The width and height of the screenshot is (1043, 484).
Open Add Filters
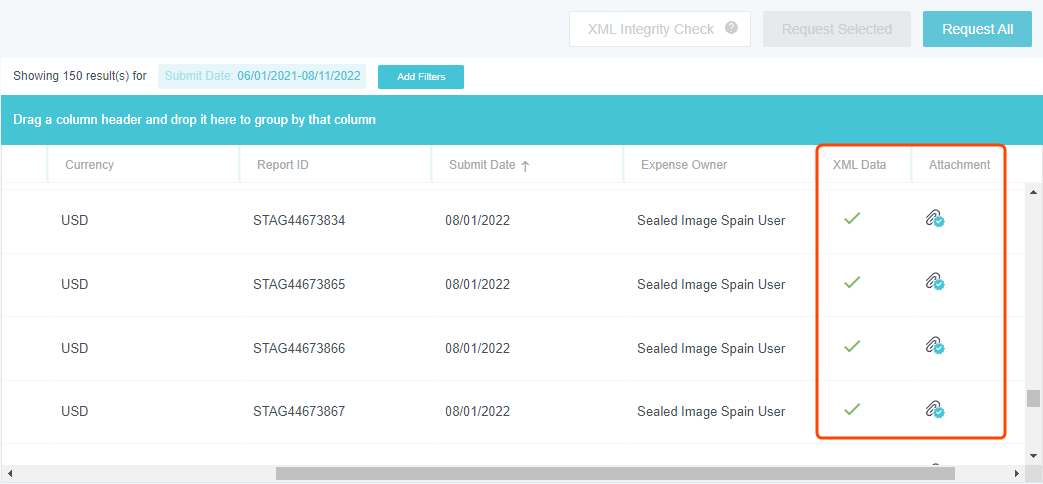point(420,77)
